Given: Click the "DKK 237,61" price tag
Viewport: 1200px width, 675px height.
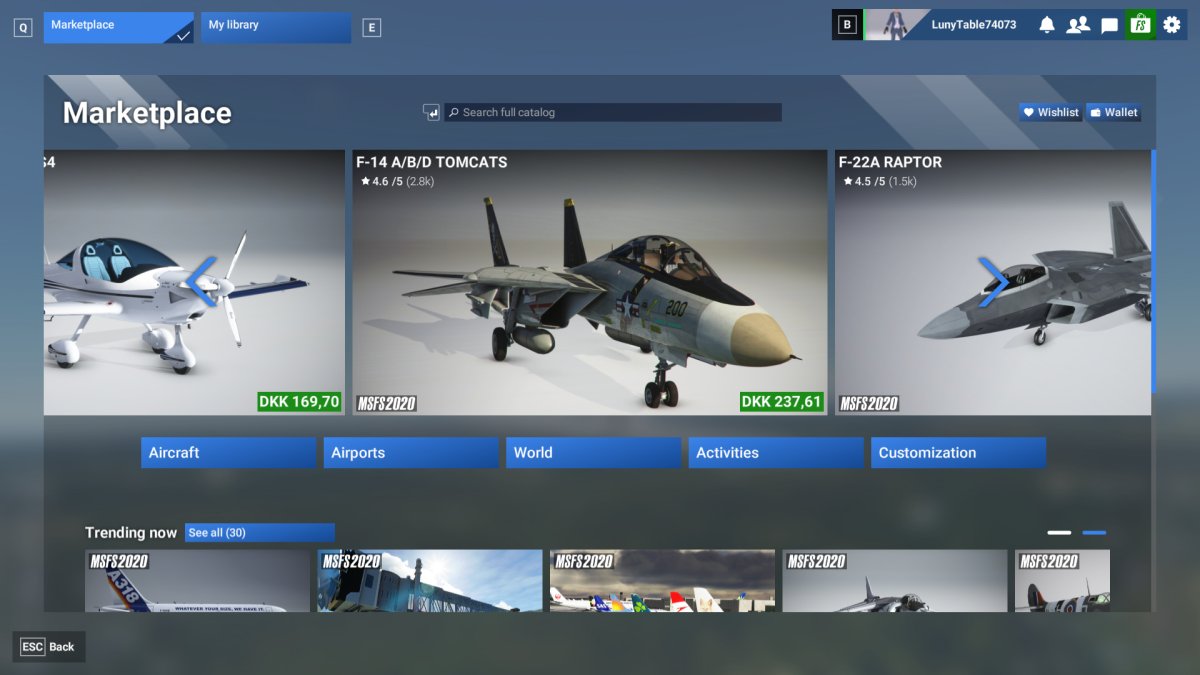Looking at the screenshot, I should [x=782, y=402].
